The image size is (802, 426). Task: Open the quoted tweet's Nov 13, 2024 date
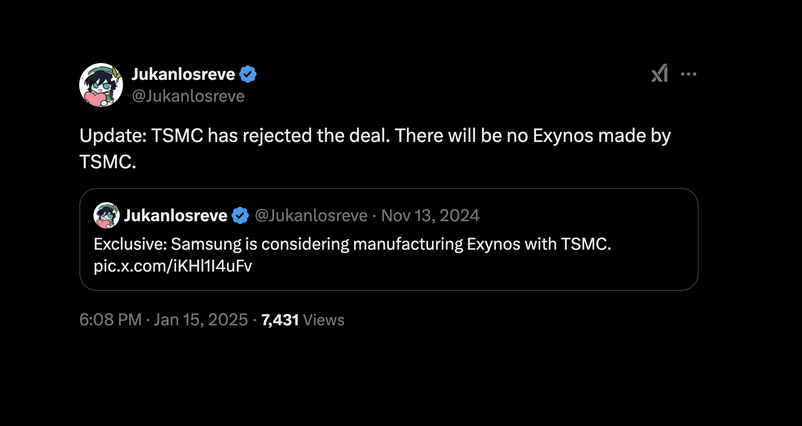430,215
